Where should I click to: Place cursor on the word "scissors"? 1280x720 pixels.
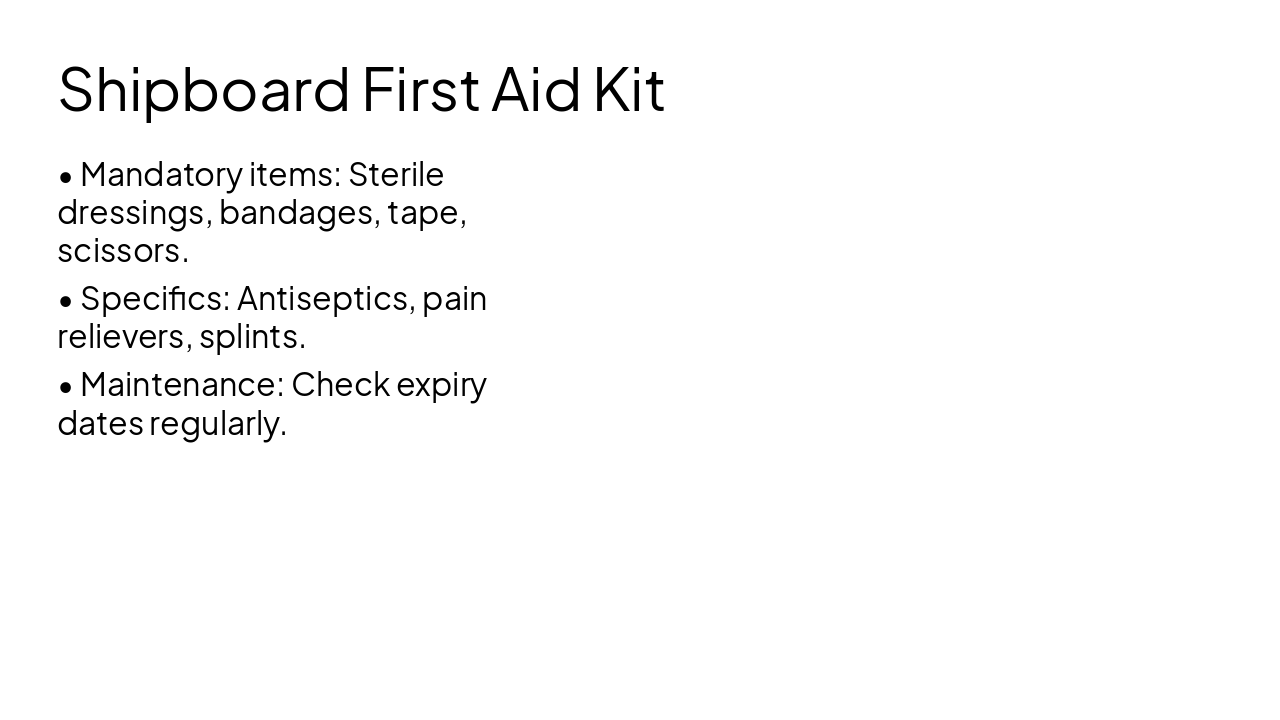pyautogui.click(x=119, y=251)
